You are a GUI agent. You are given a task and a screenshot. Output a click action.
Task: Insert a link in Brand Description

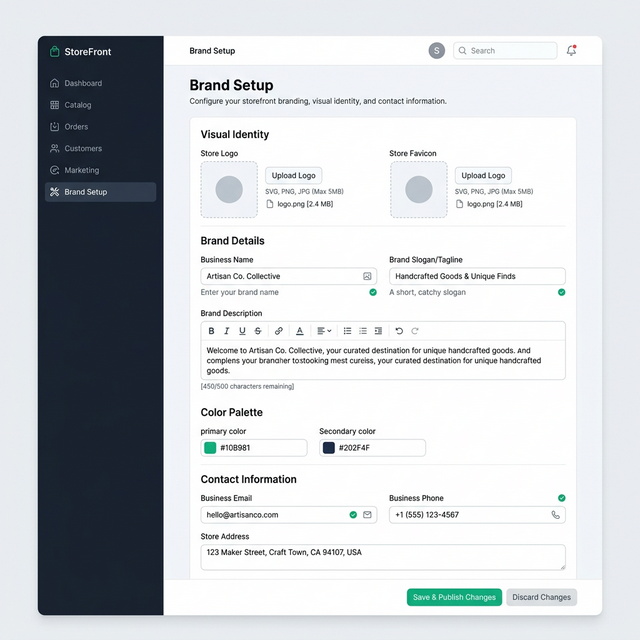pyautogui.click(x=279, y=331)
